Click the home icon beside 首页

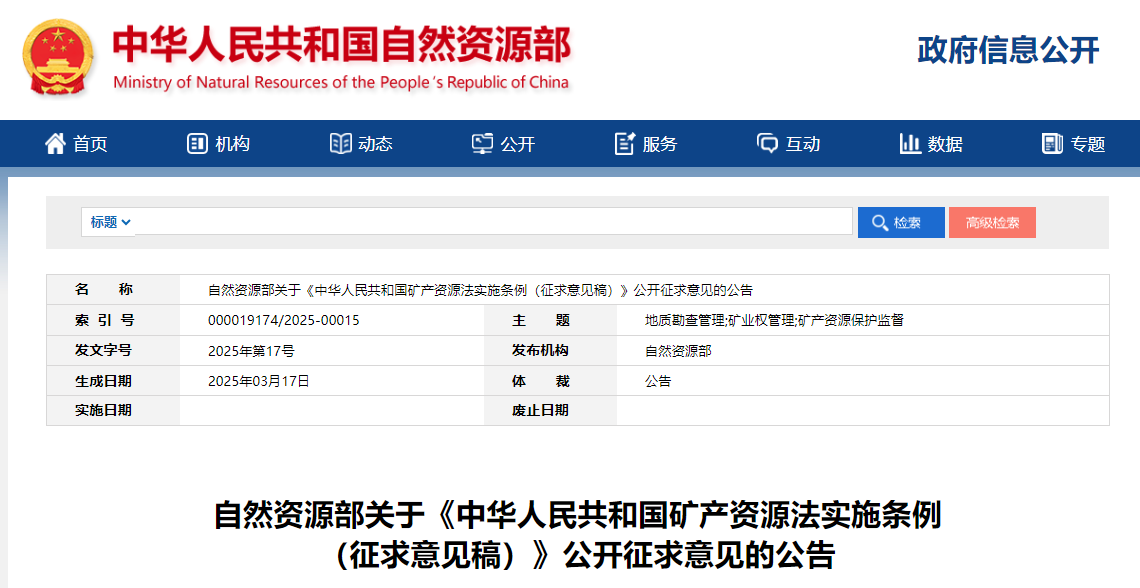pyautogui.click(x=55, y=143)
